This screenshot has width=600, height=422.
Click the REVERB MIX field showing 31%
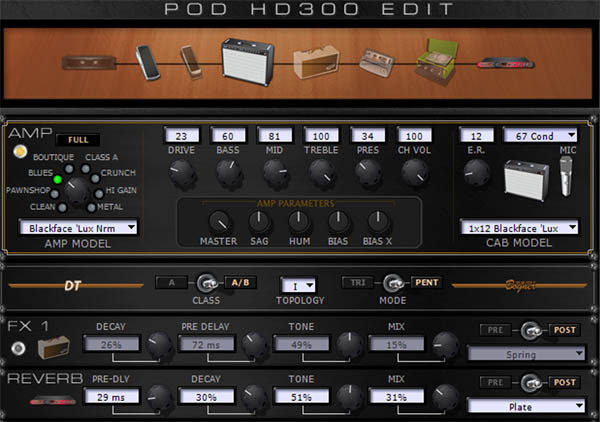396,397
